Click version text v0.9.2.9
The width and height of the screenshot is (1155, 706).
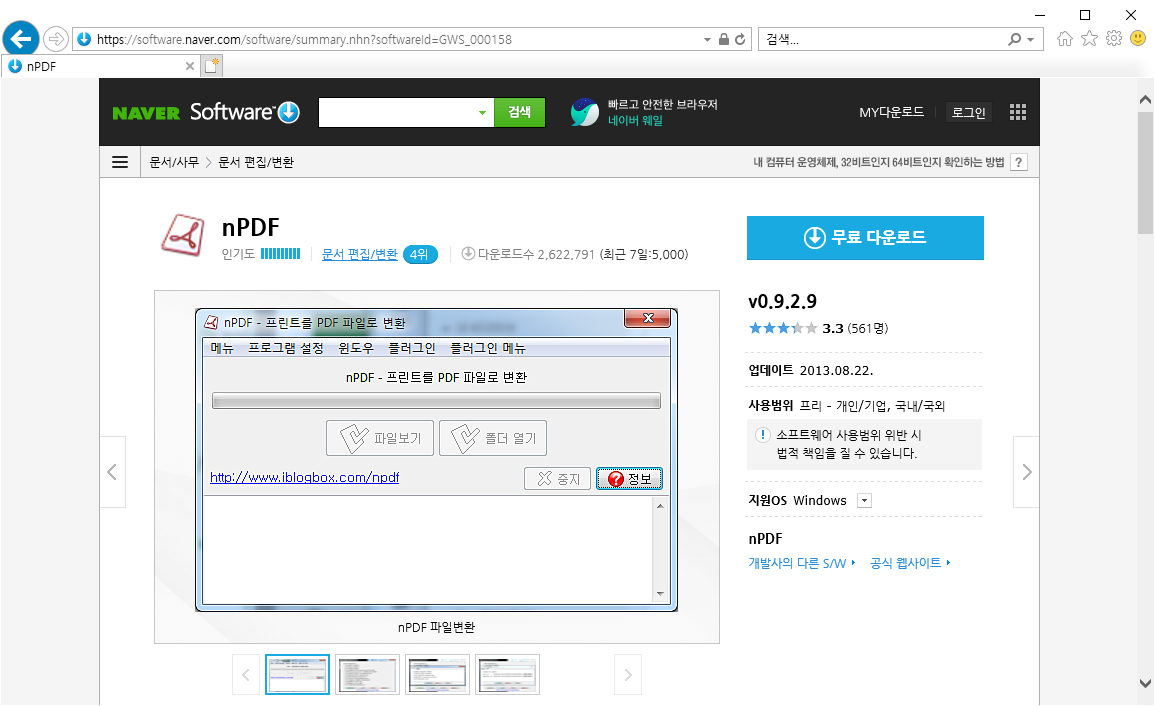pyautogui.click(x=782, y=301)
